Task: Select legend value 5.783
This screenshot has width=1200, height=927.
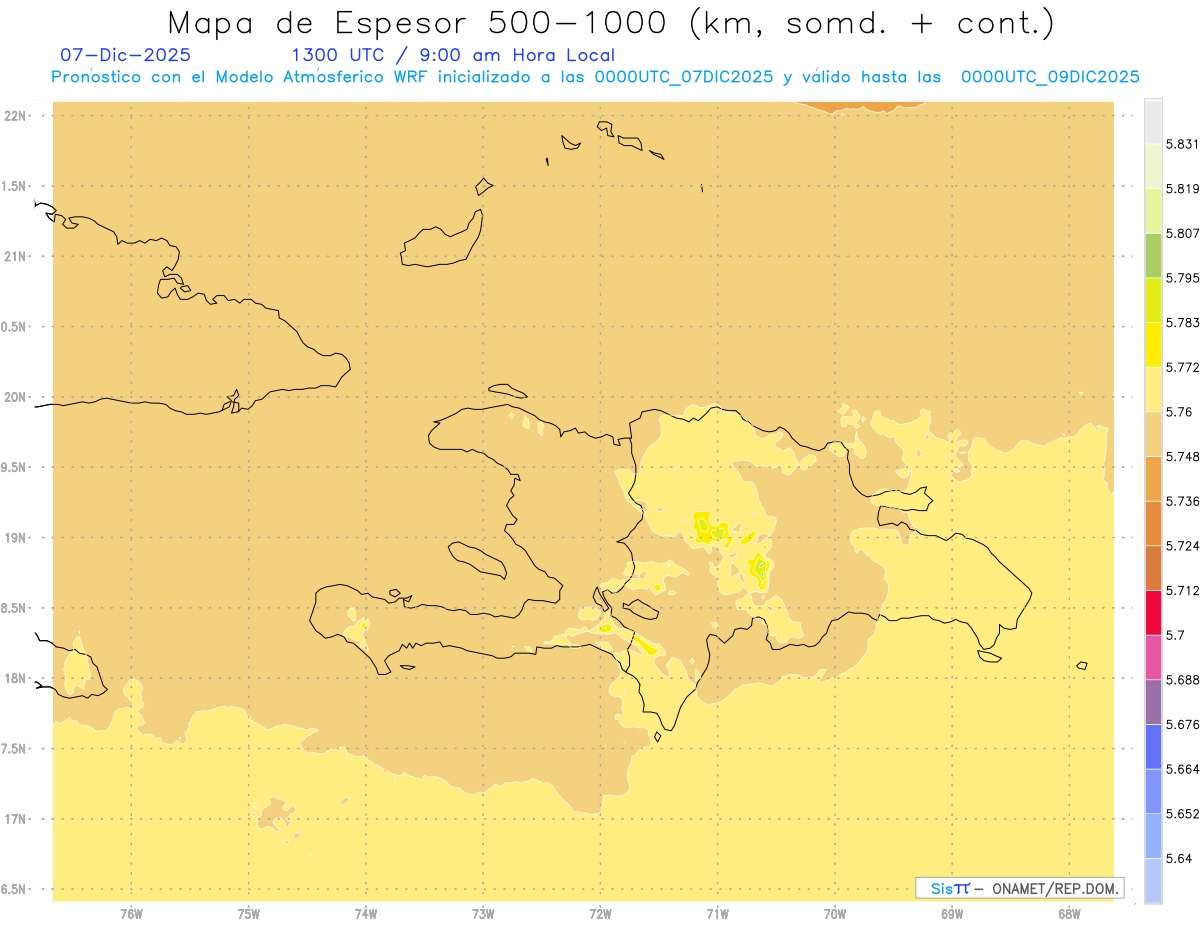Action: point(1182,322)
